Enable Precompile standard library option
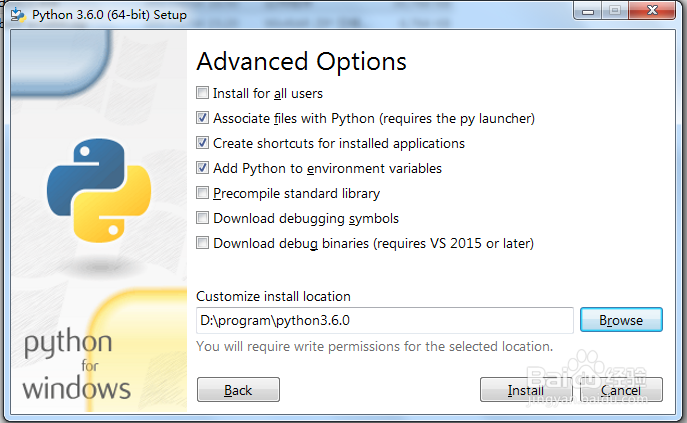This screenshot has height=423, width=687. pos(202,193)
